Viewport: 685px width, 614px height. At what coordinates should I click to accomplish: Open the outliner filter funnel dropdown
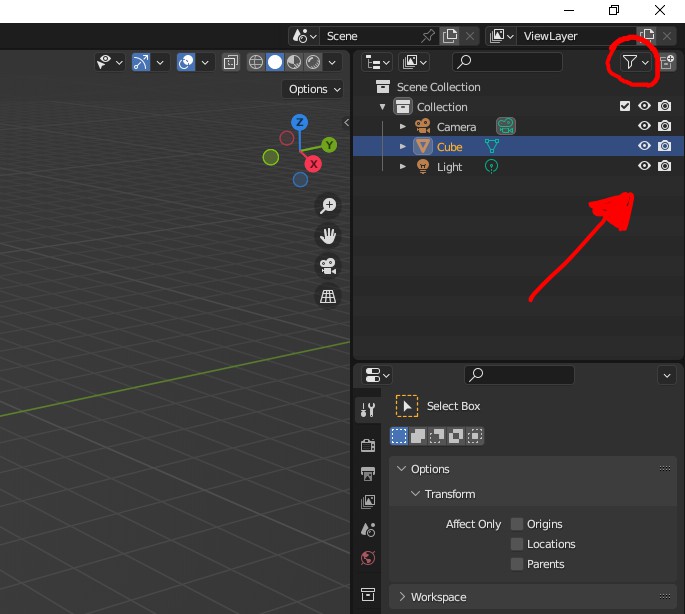pos(636,62)
